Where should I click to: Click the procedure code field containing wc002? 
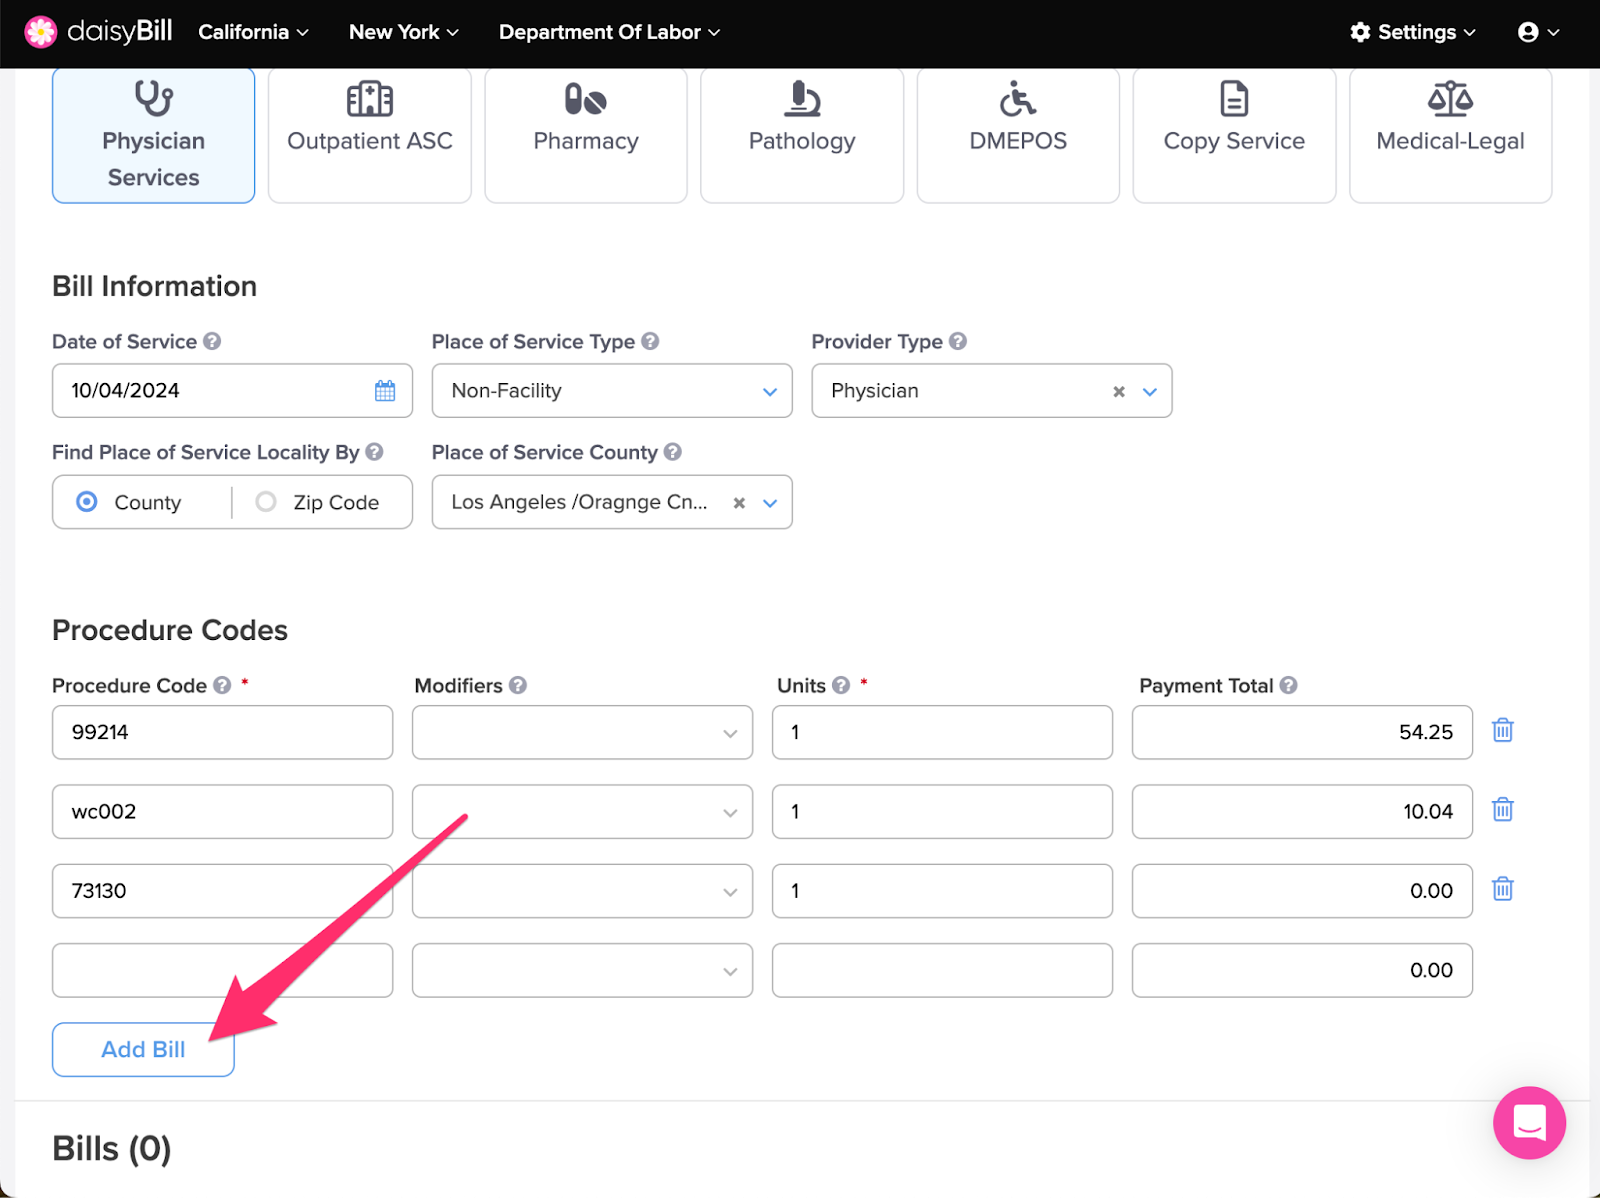[222, 811]
